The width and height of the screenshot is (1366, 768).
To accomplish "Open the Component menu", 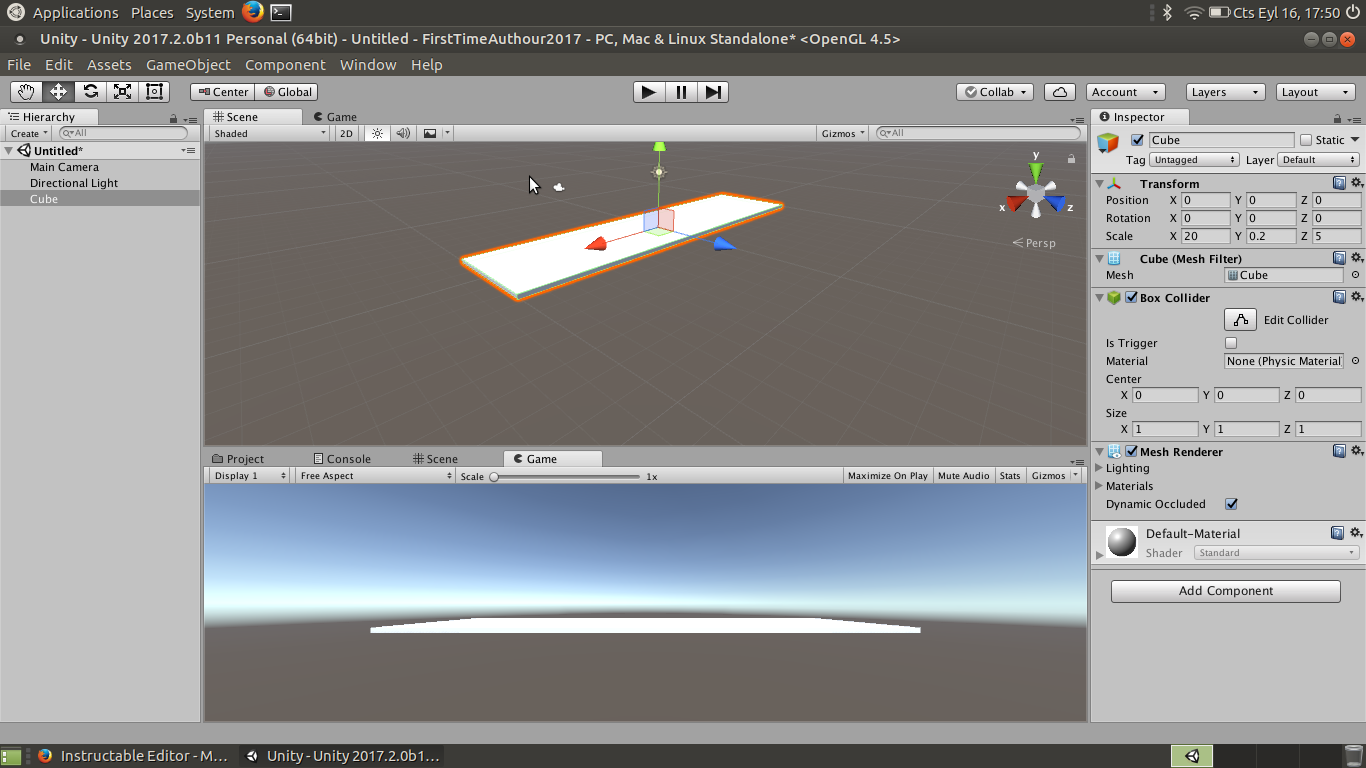I will click(285, 65).
